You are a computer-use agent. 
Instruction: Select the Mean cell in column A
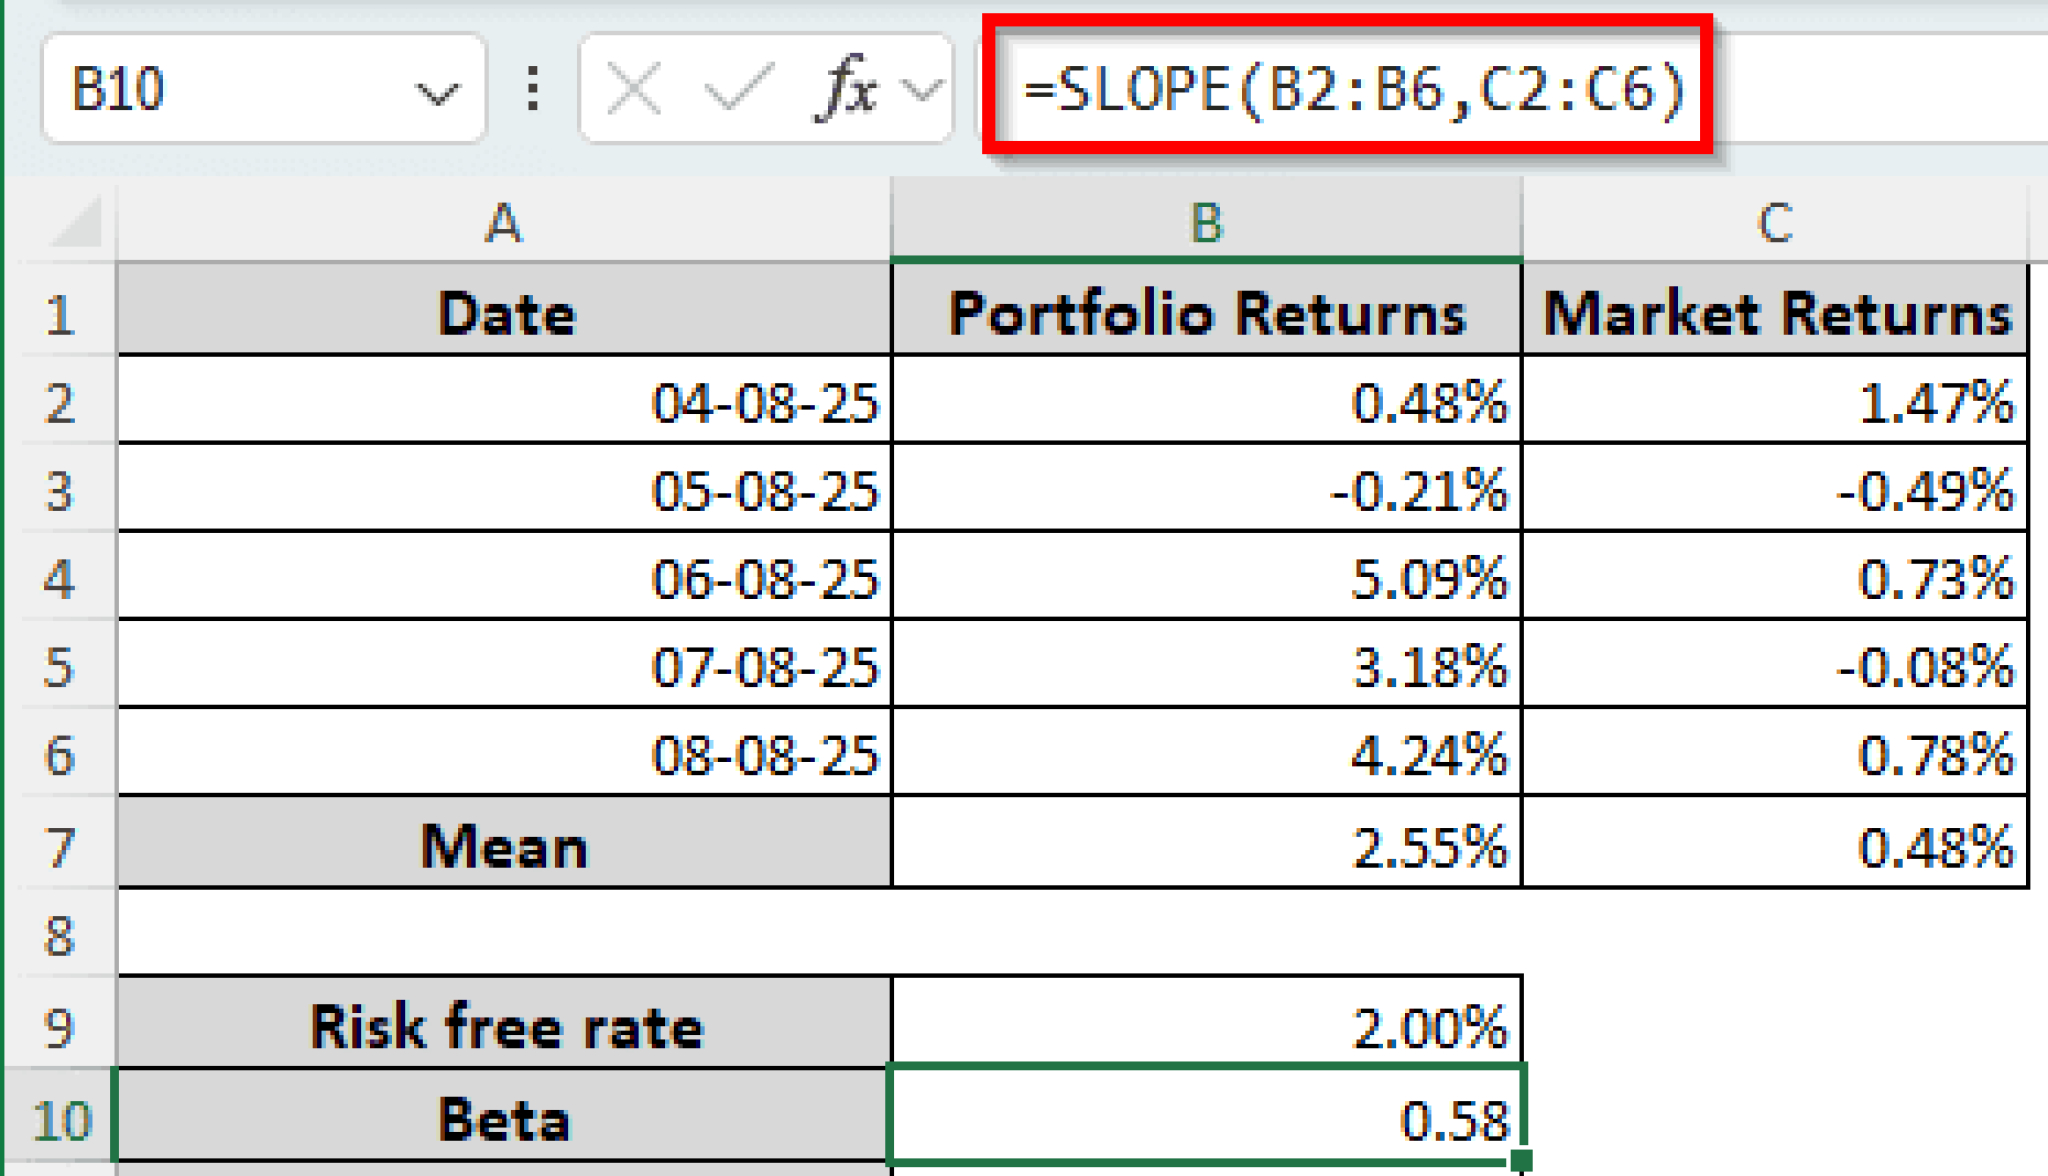pos(500,845)
